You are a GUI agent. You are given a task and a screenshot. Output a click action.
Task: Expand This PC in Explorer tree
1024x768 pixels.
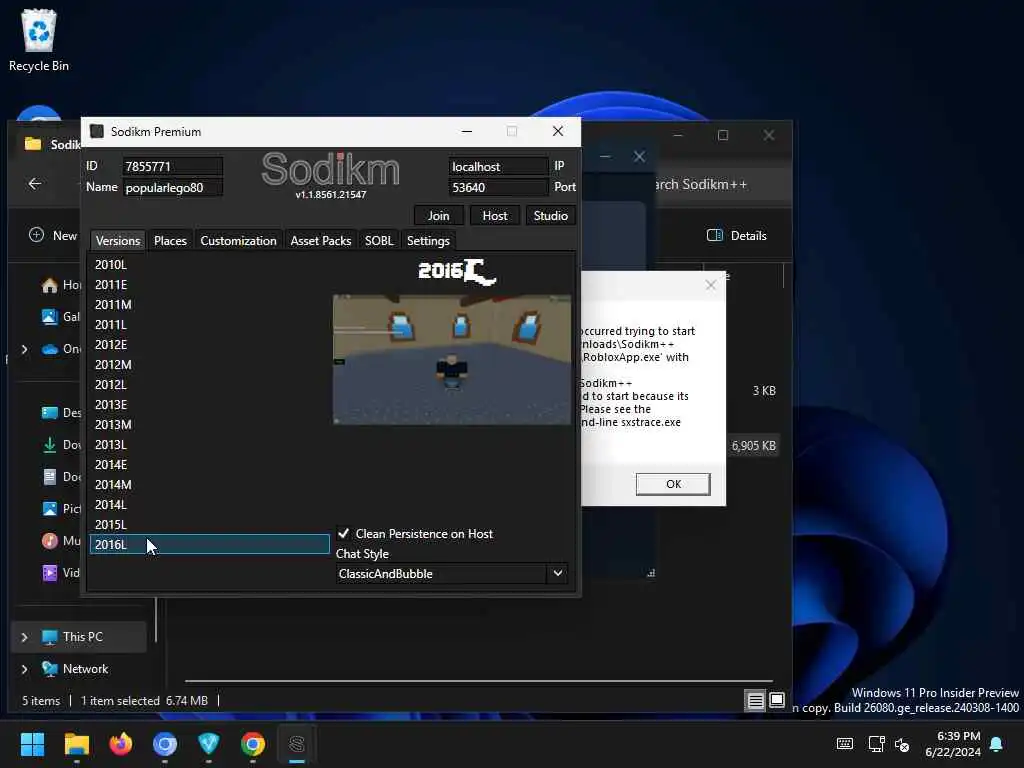click(24, 637)
